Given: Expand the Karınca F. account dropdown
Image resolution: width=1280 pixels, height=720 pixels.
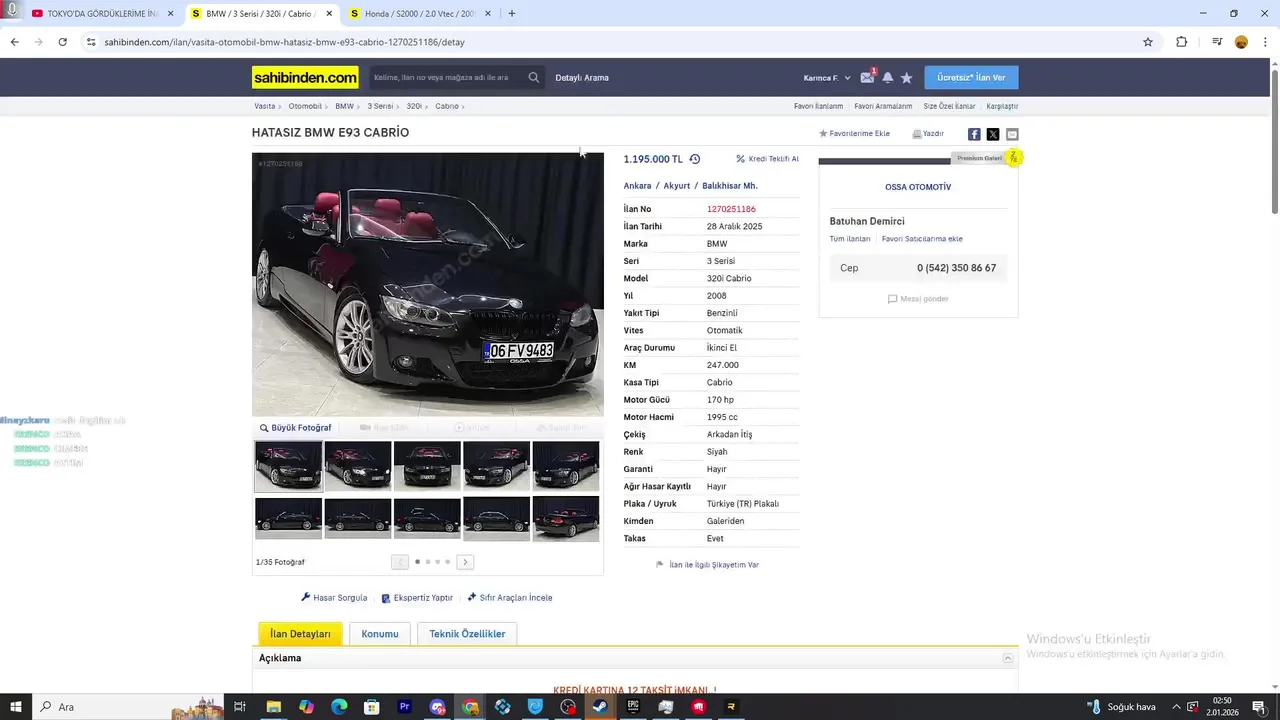Looking at the screenshot, I should [827, 78].
